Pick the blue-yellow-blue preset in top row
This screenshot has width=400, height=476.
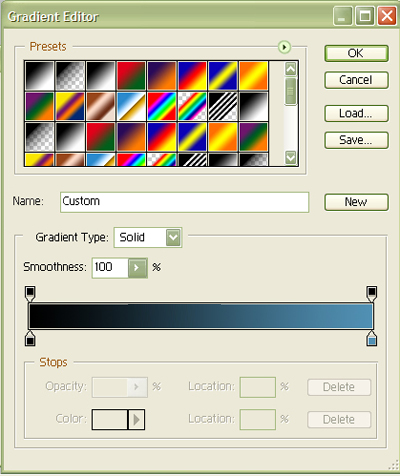(x=223, y=76)
